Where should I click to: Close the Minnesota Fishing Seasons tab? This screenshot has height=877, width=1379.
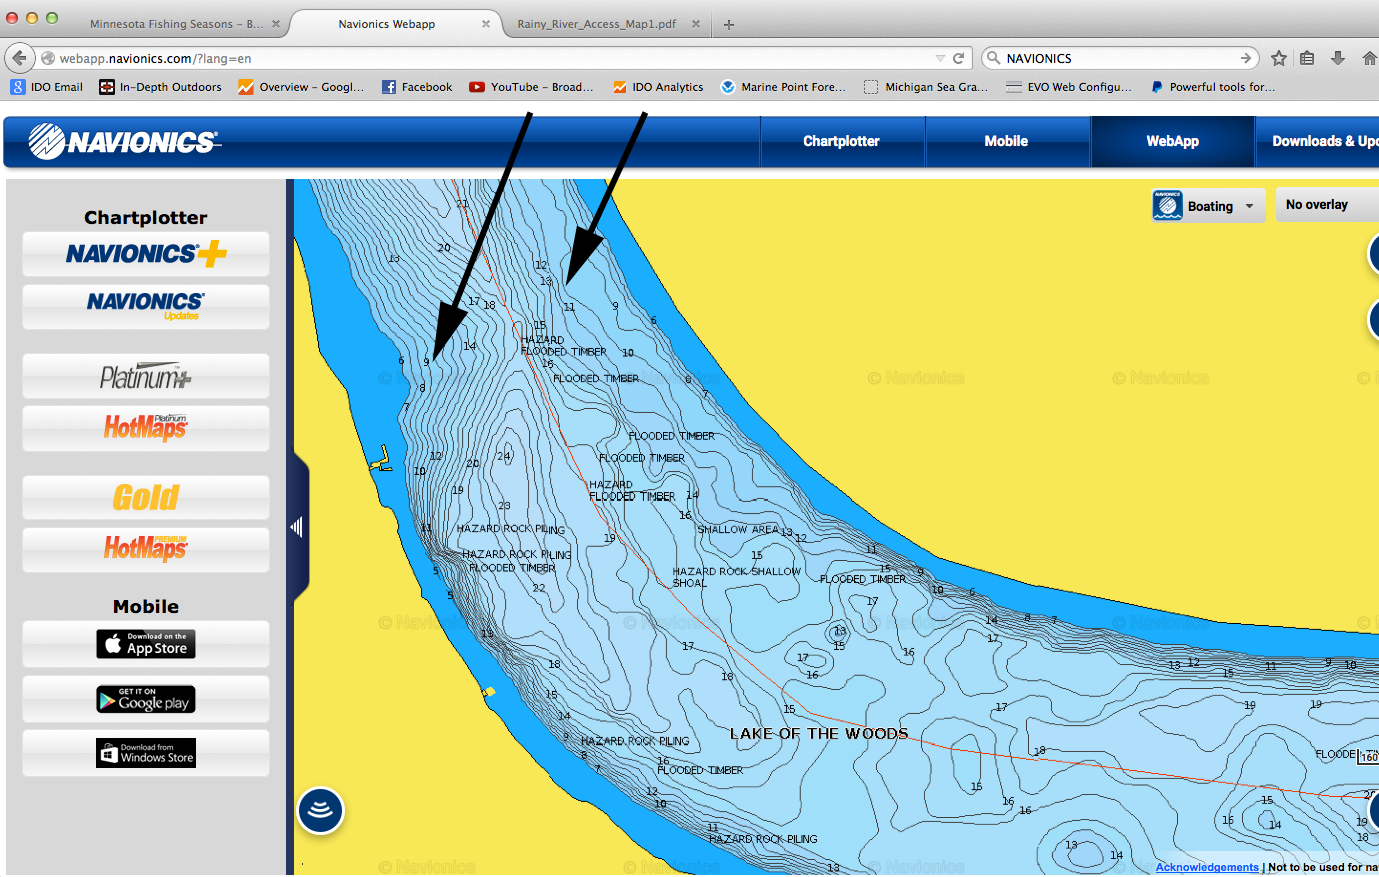(276, 24)
